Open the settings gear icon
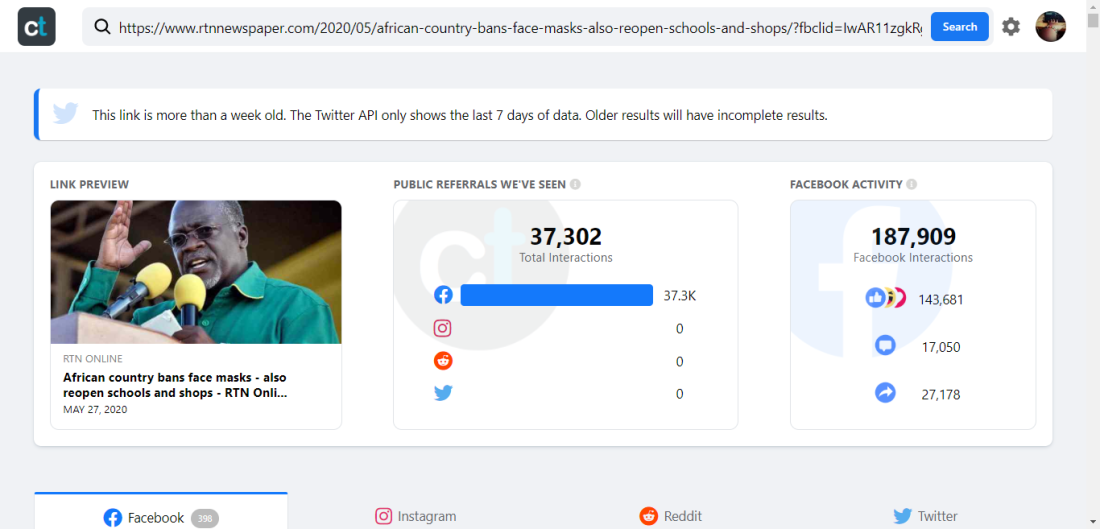Image resolution: width=1100 pixels, height=529 pixels. (1010, 27)
